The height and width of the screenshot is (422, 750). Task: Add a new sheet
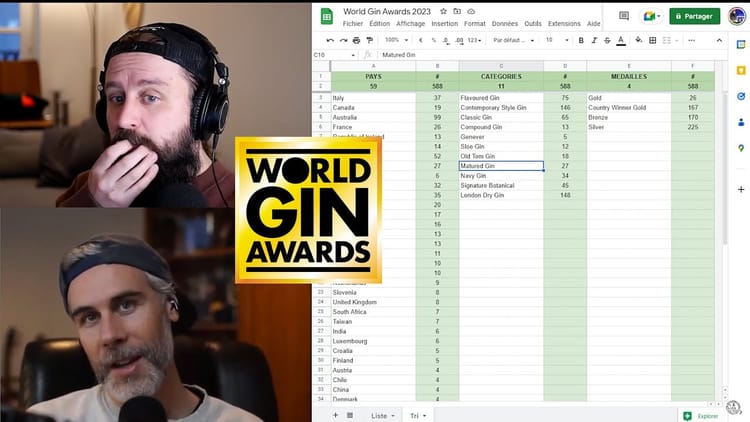(x=335, y=415)
